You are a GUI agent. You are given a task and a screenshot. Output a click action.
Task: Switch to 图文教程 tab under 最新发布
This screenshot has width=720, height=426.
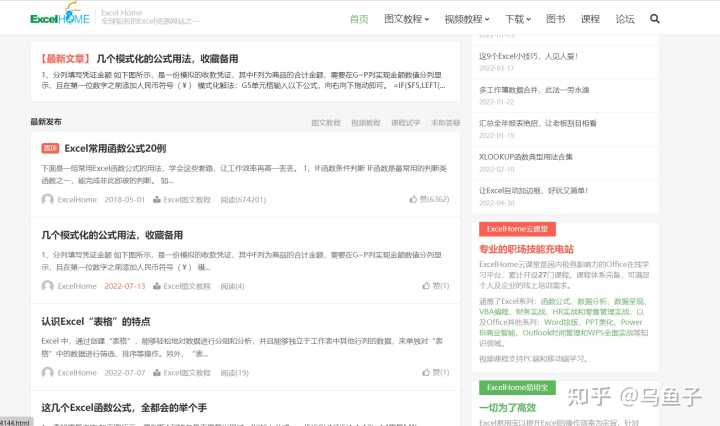[x=326, y=123]
